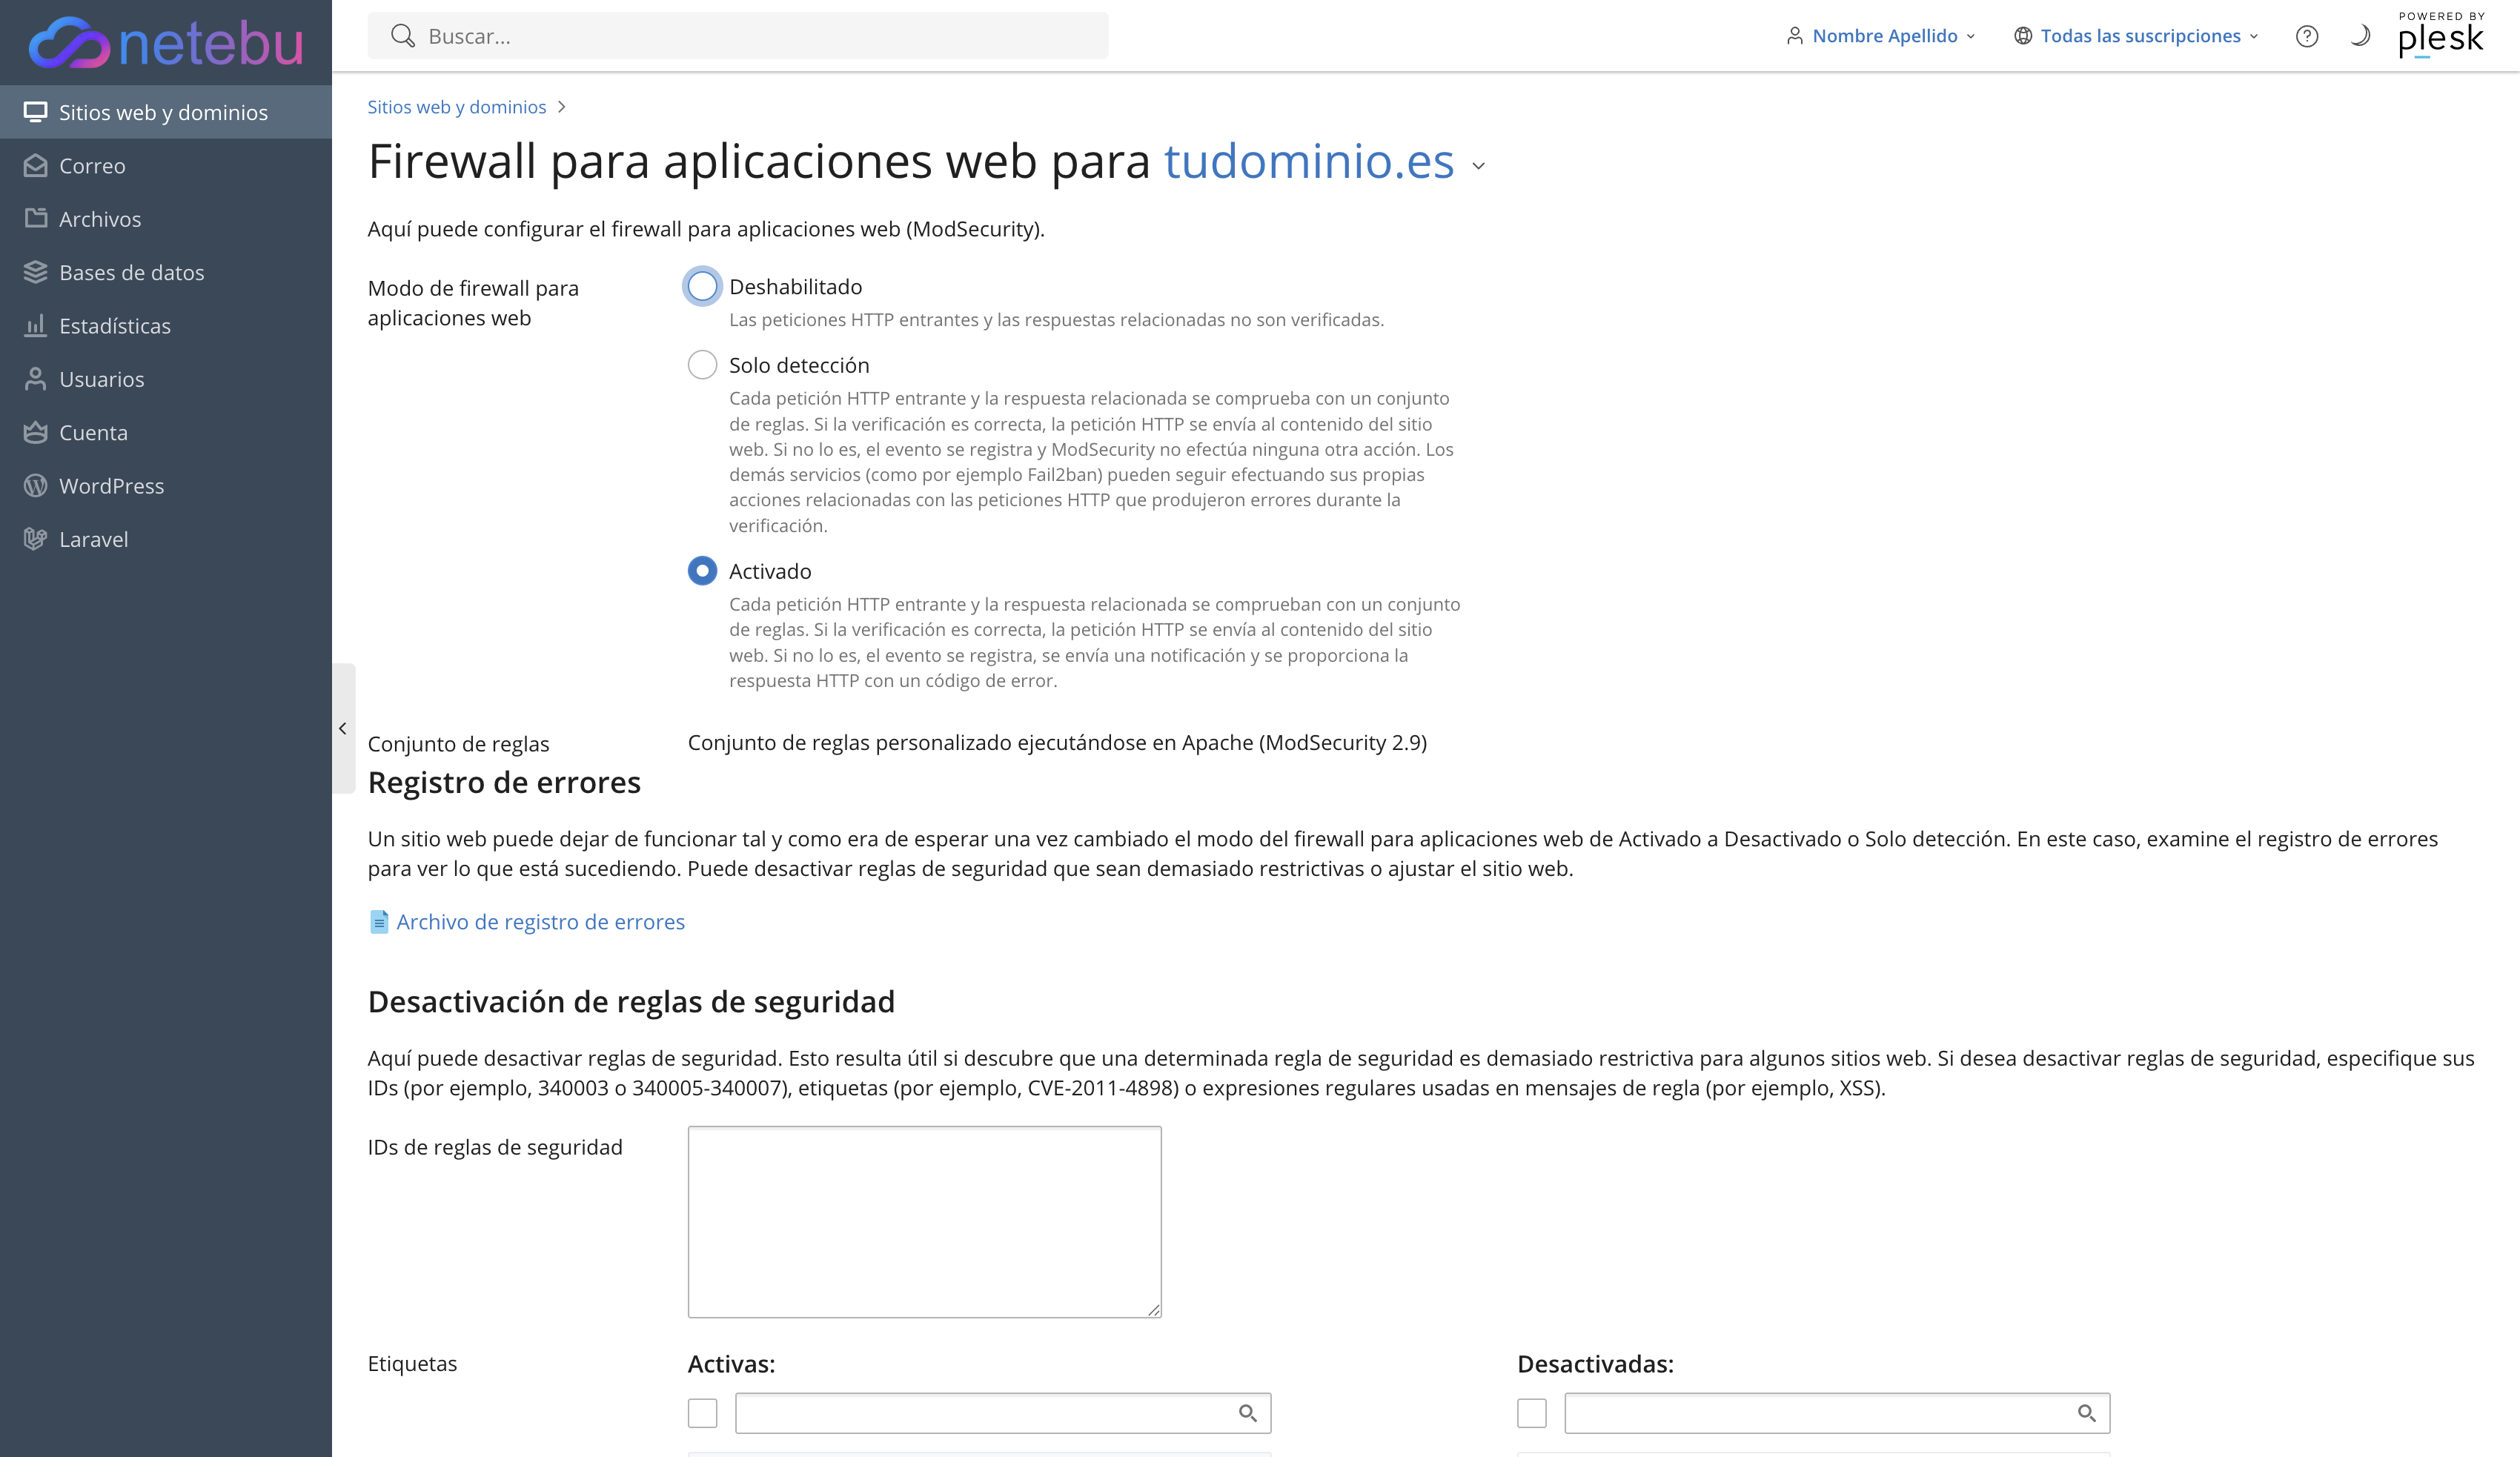Navigate to Bases de datos
Viewport: 2520px width, 1457px height.
(x=166, y=272)
